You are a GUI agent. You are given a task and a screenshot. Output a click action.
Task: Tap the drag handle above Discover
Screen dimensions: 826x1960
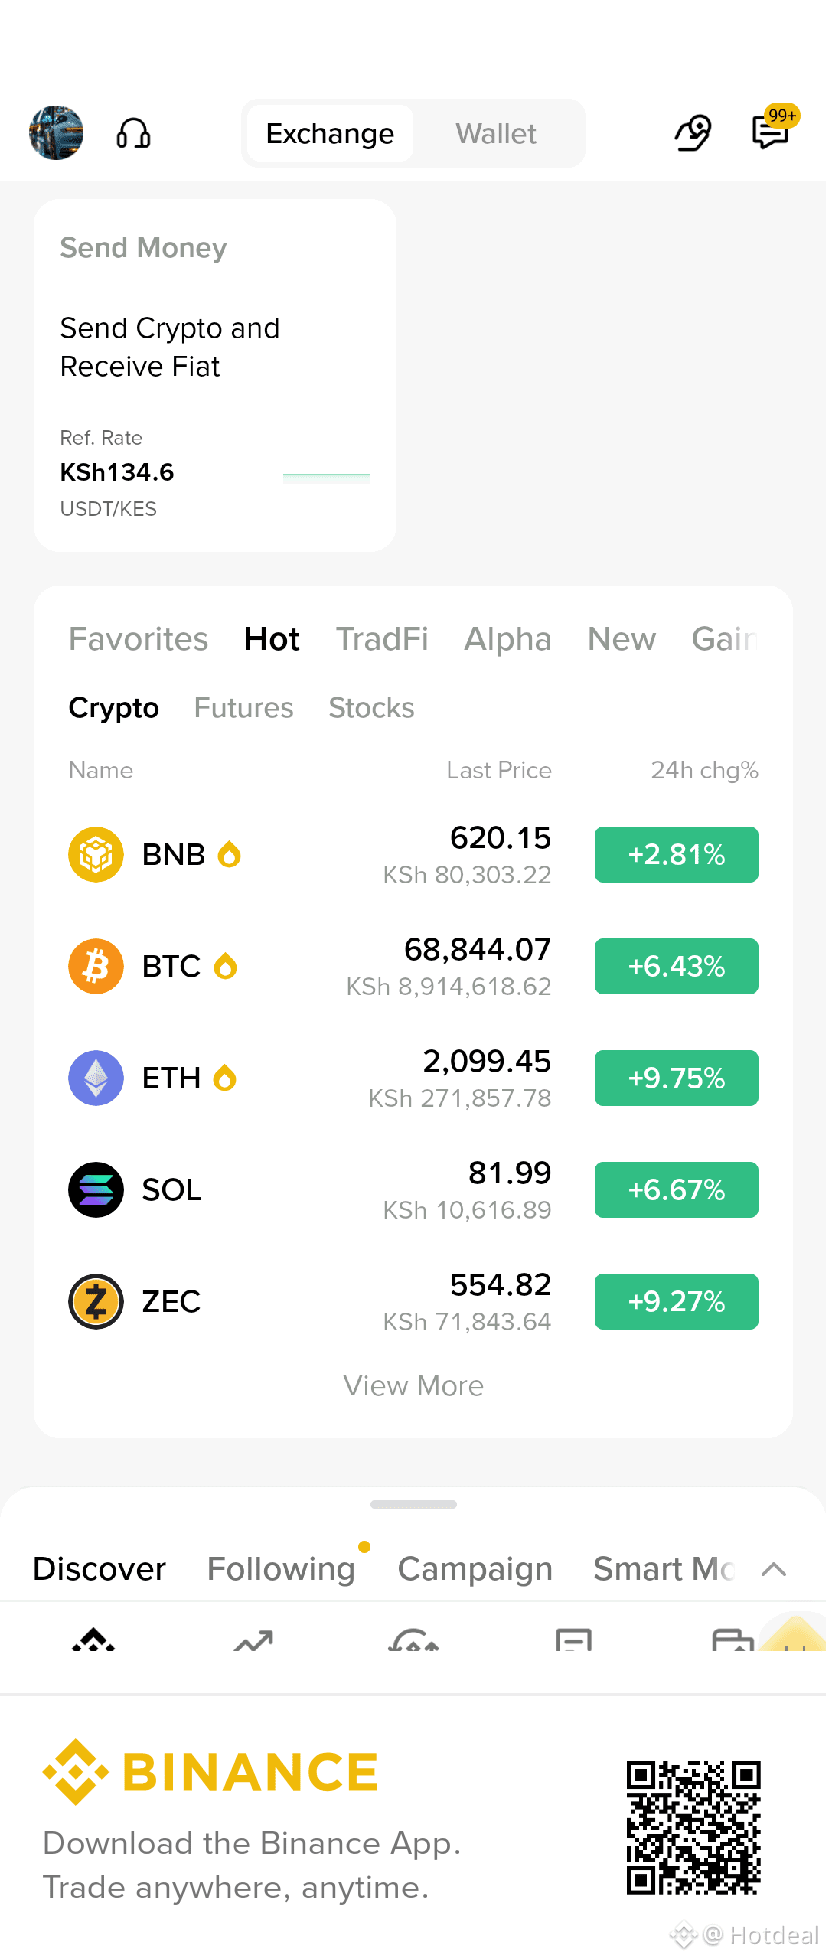[x=413, y=1504]
